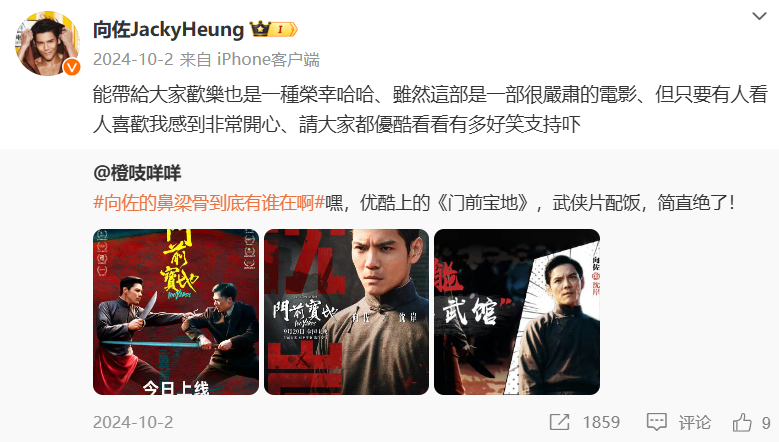Screen dimensions: 779x442
Task: Open the post options chevron menu
Action: click(759, 16)
